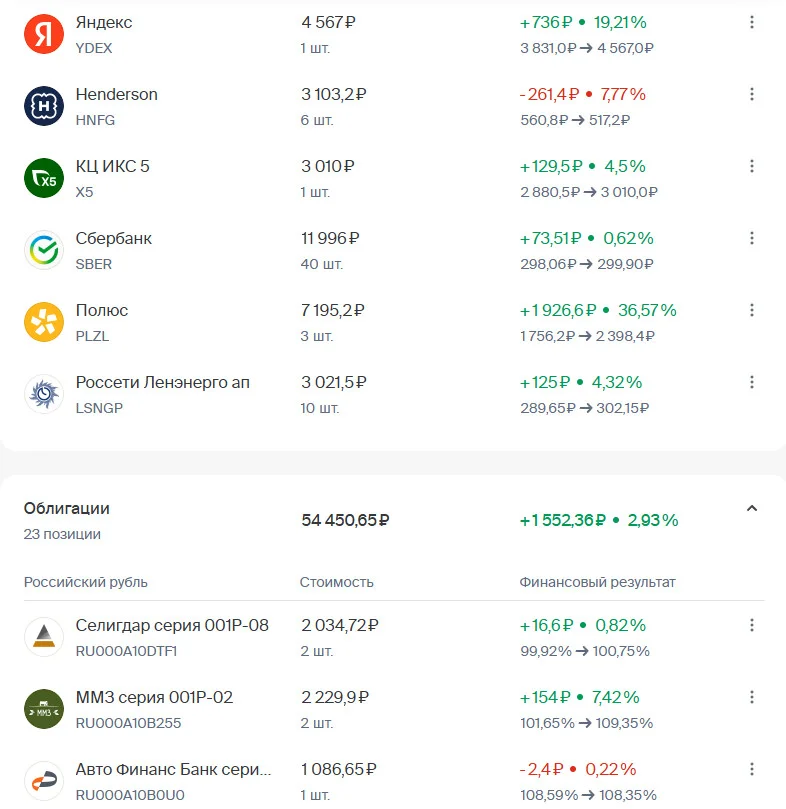The height and width of the screenshot is (809, 786).
Task: Open the Яндекс YDEX logo icon
Action: (44, 34)
